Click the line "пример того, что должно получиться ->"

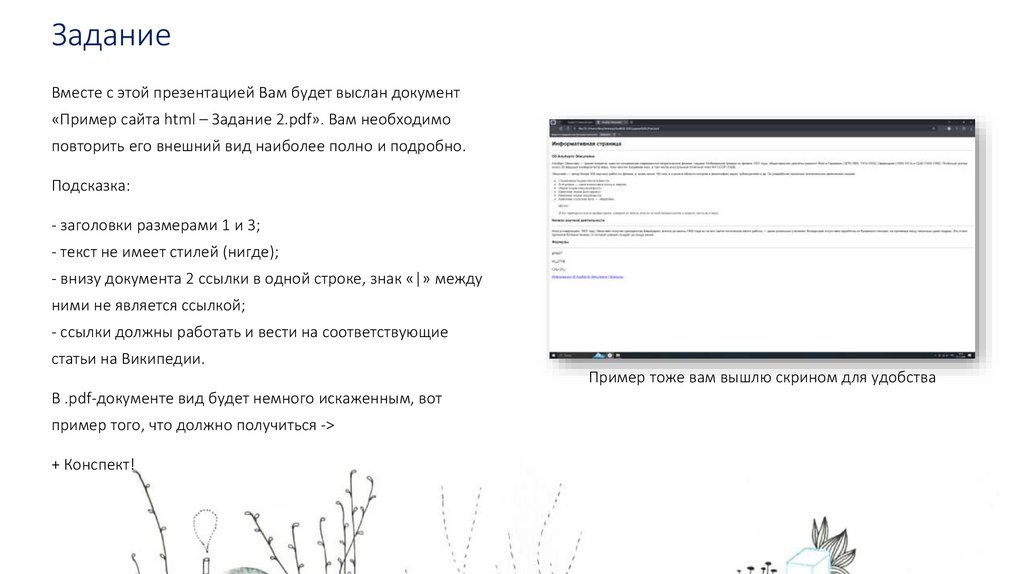point(193,426)
